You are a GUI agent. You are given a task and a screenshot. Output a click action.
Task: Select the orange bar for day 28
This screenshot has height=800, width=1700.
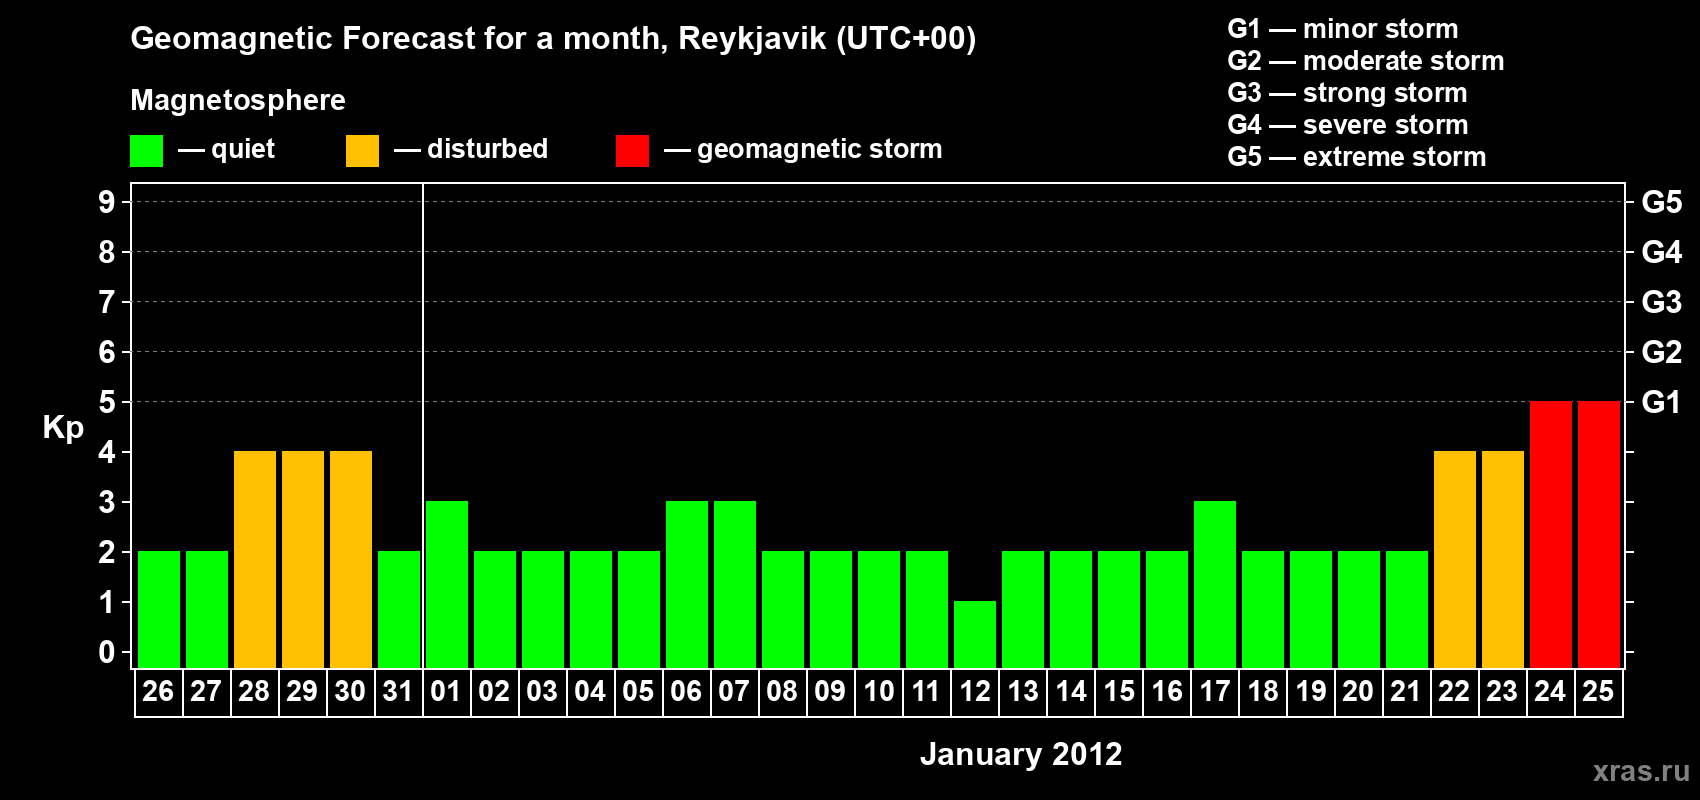(255, 559)
